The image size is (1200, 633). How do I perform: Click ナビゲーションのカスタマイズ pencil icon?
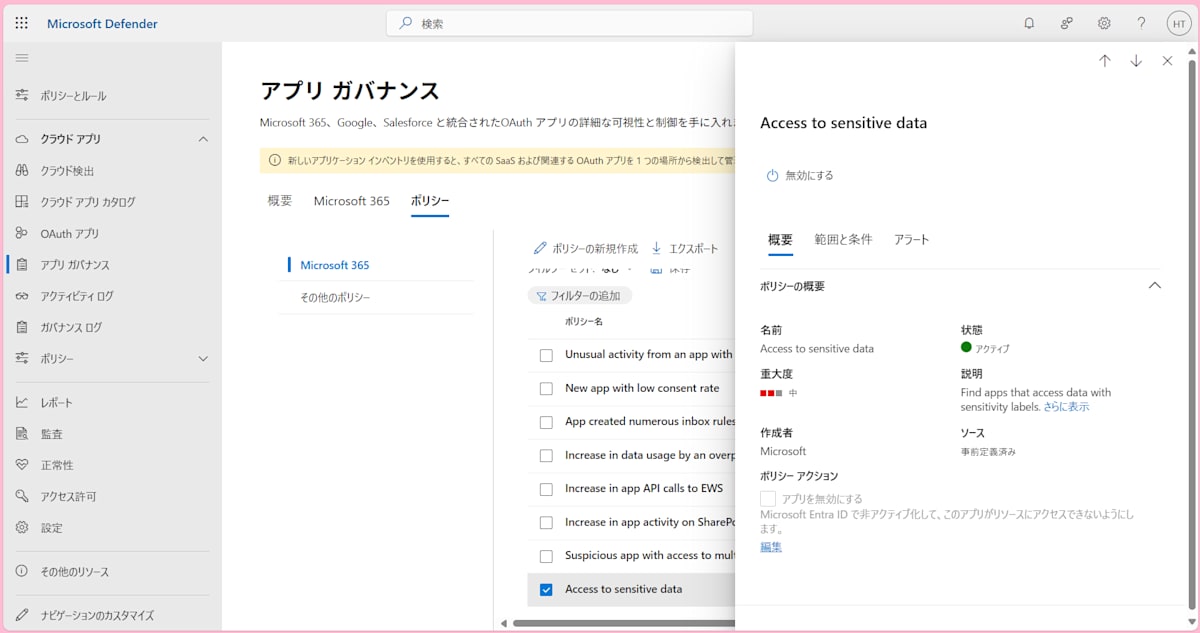point(22,615)
